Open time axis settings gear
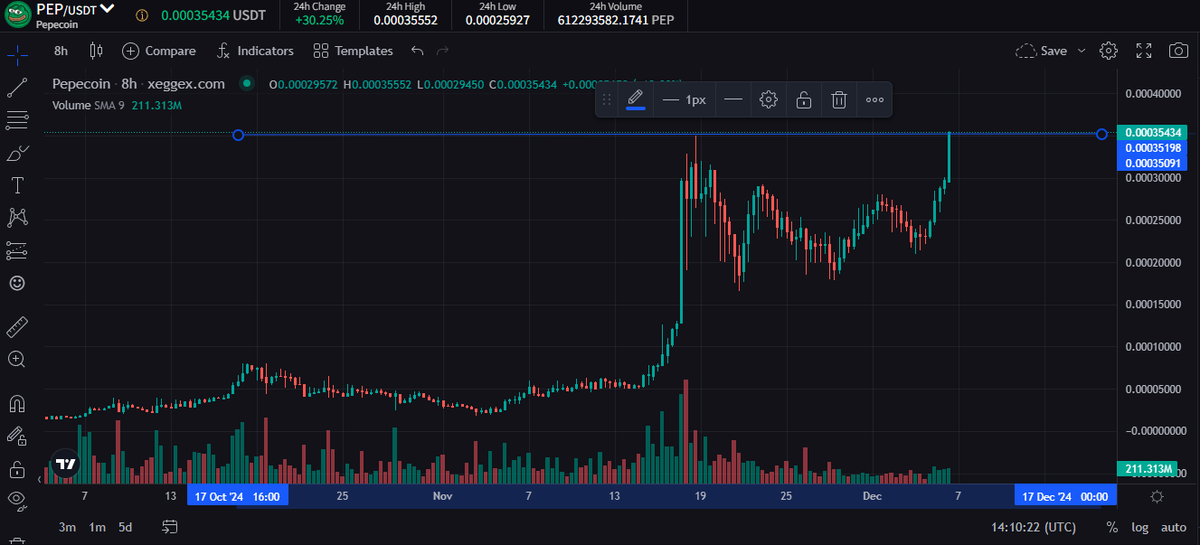The image size is (1200, 545). [1157, 496]
